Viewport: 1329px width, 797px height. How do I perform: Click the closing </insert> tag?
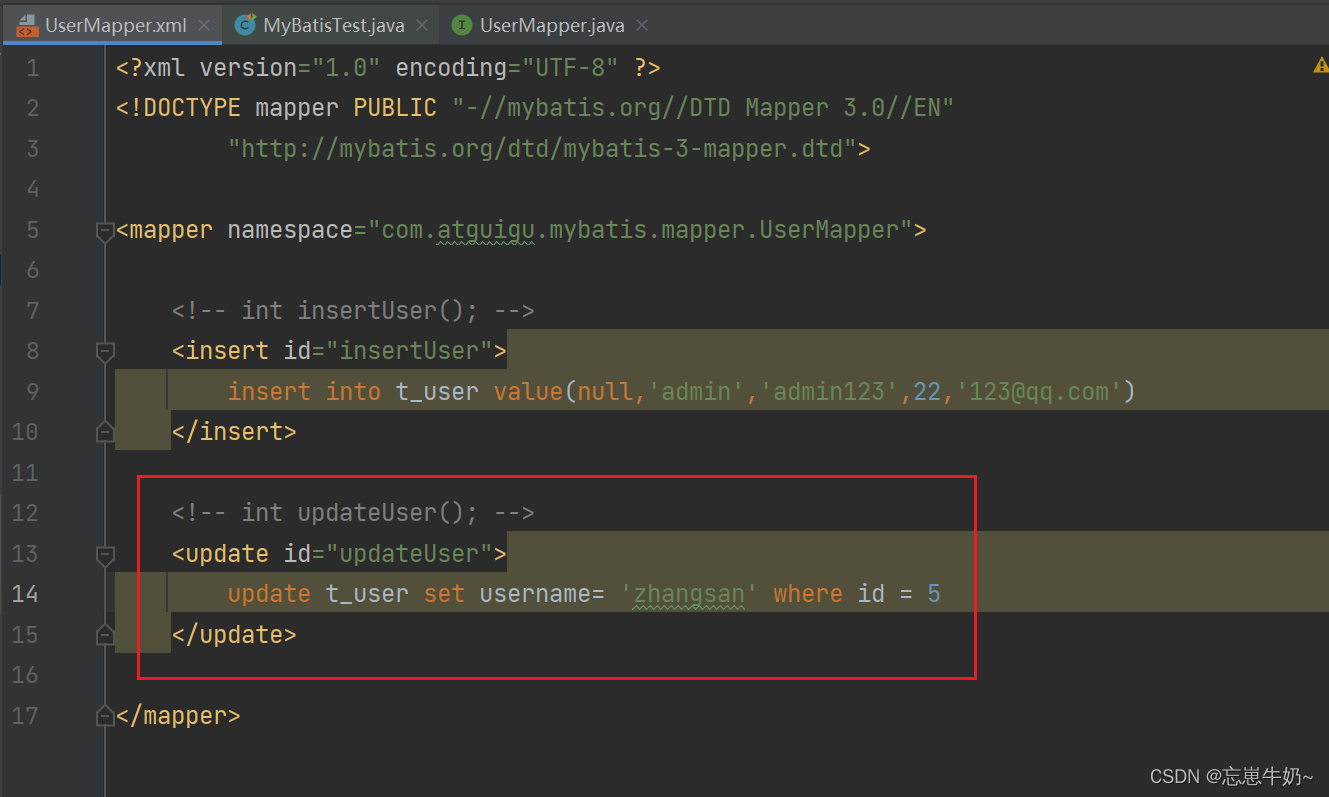tap(234, 432)
